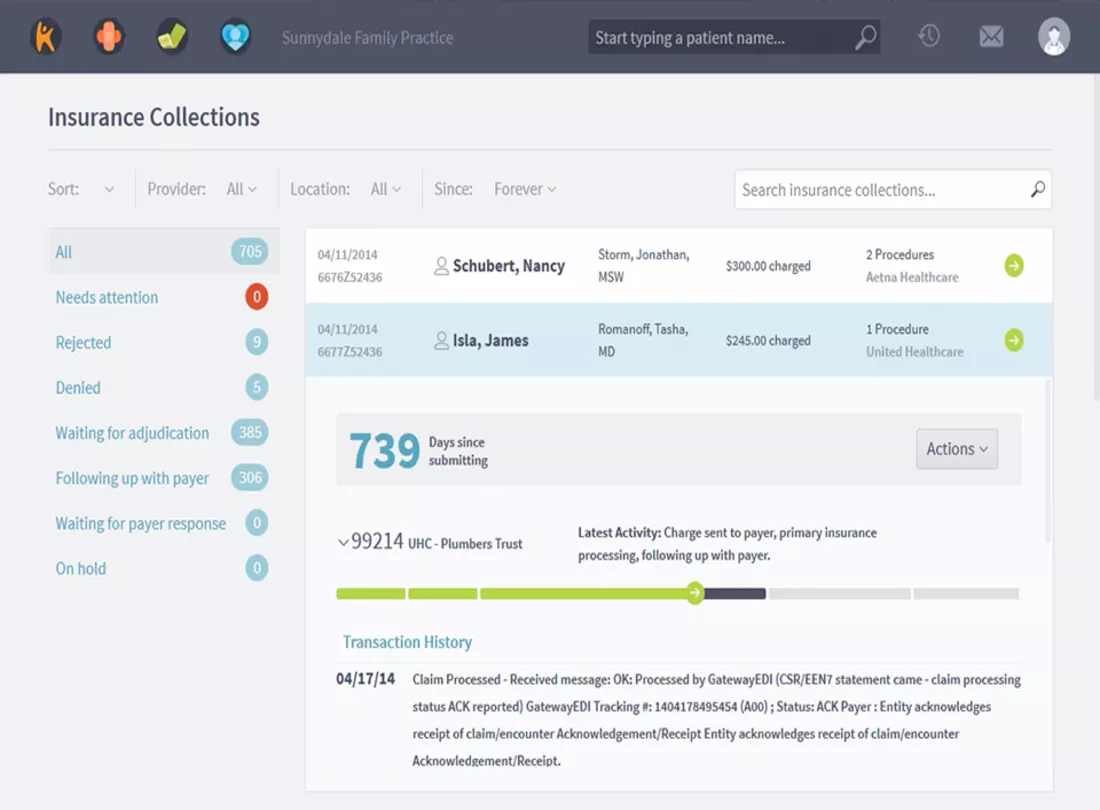Expand the Since: Forever dropdown
Viewport: 1100px width, 810px height.
pos(524,188)
